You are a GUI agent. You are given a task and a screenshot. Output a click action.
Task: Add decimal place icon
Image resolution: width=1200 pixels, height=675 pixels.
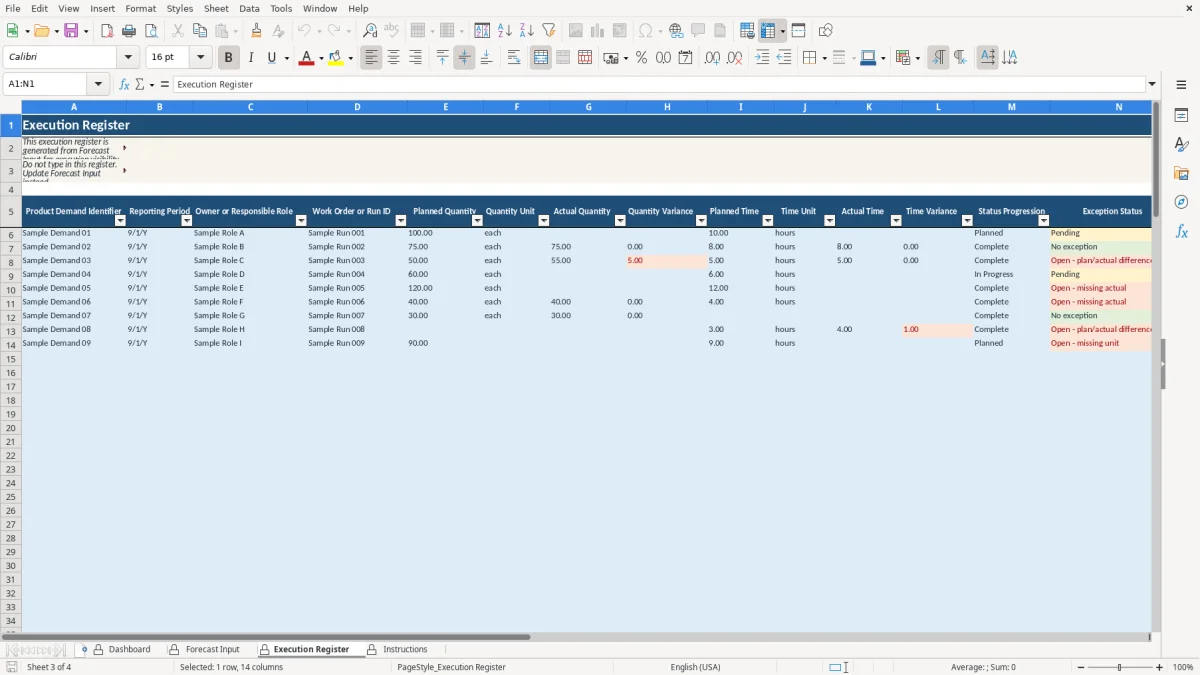click(712, 58)
